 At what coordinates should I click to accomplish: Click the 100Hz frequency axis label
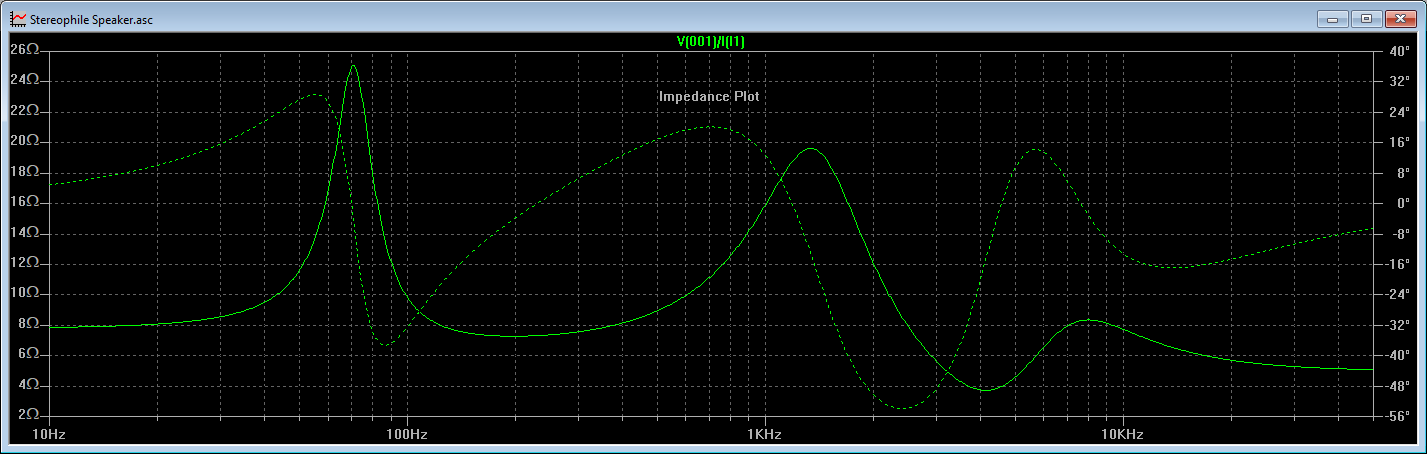pos(406,435)
